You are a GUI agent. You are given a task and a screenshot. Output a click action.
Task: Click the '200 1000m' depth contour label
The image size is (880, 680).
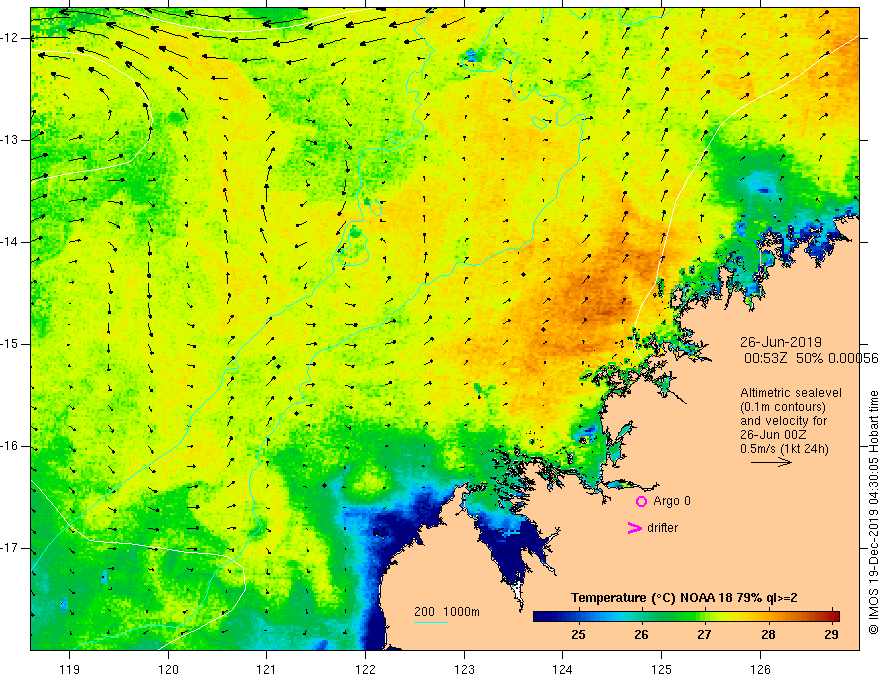[447, 612]
